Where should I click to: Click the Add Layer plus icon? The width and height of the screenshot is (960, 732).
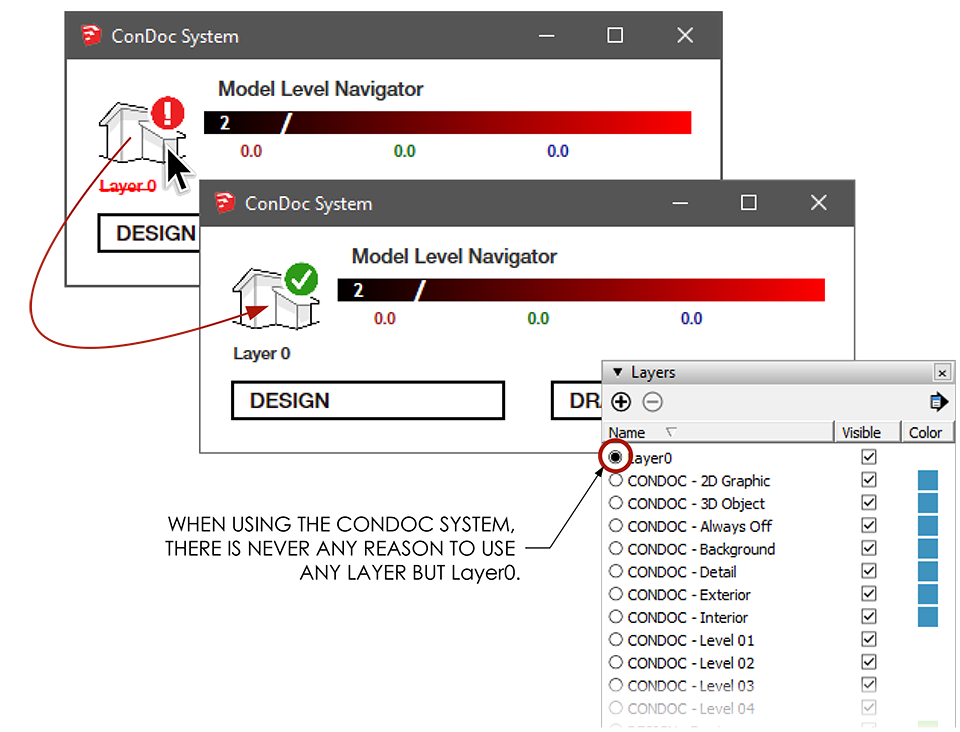point(621,402)
